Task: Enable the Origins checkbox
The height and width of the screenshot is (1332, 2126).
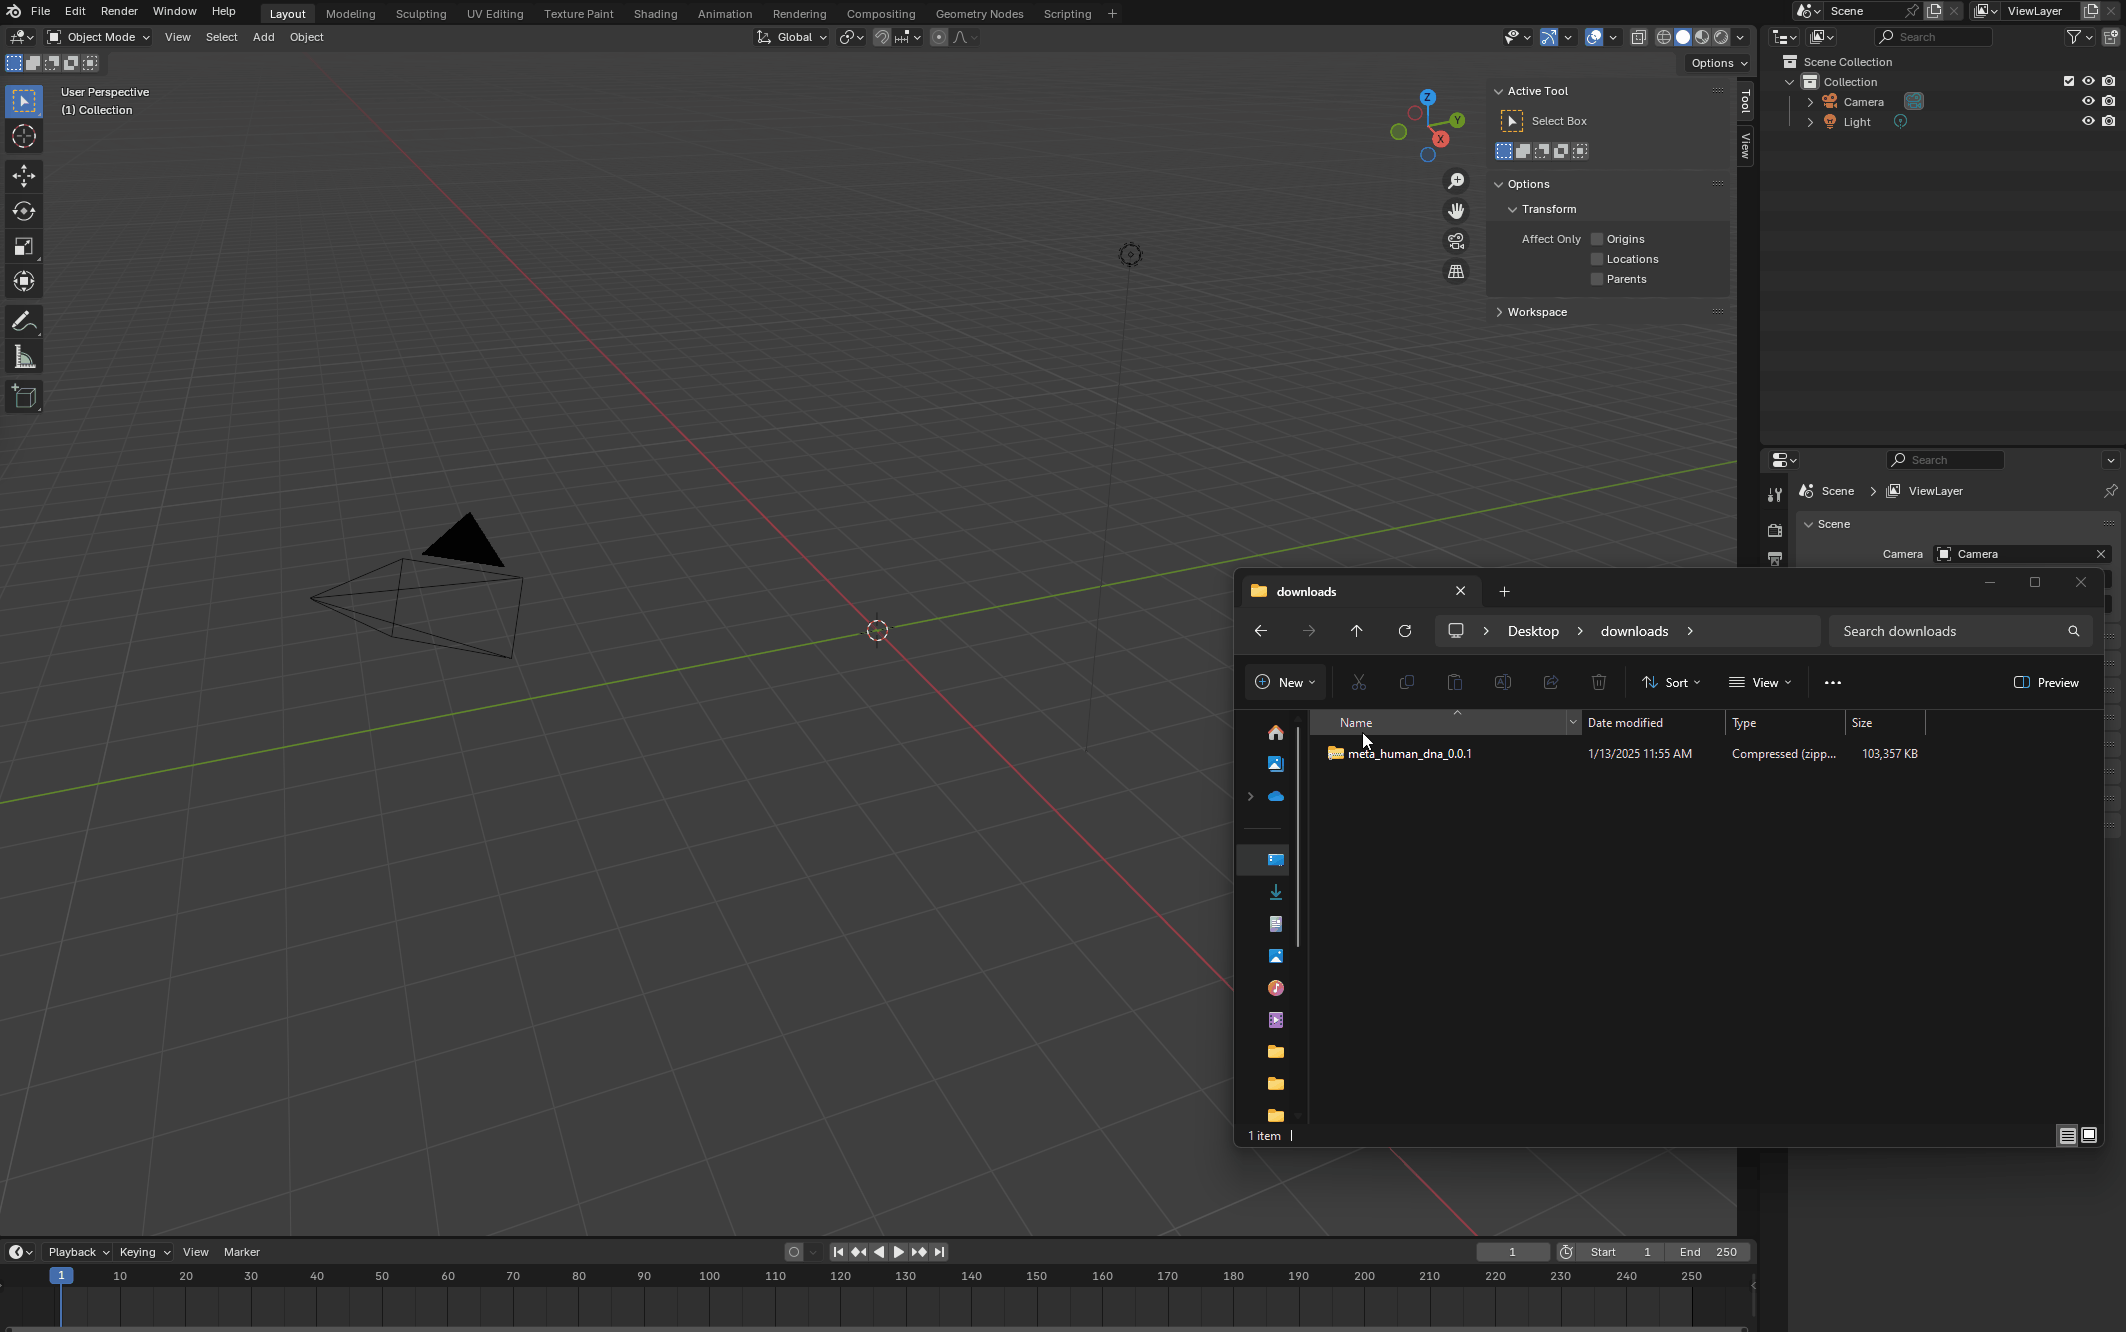Action: (1597, 239)
